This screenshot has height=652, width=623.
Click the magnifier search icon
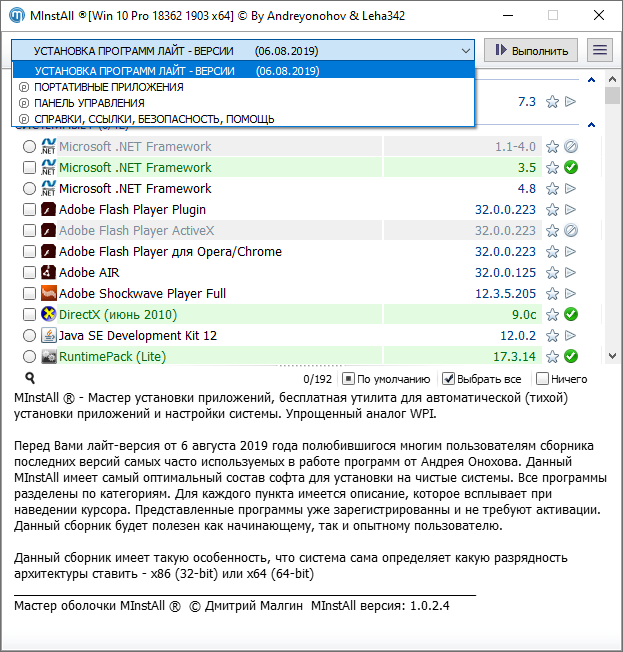[x=30, y=378]
